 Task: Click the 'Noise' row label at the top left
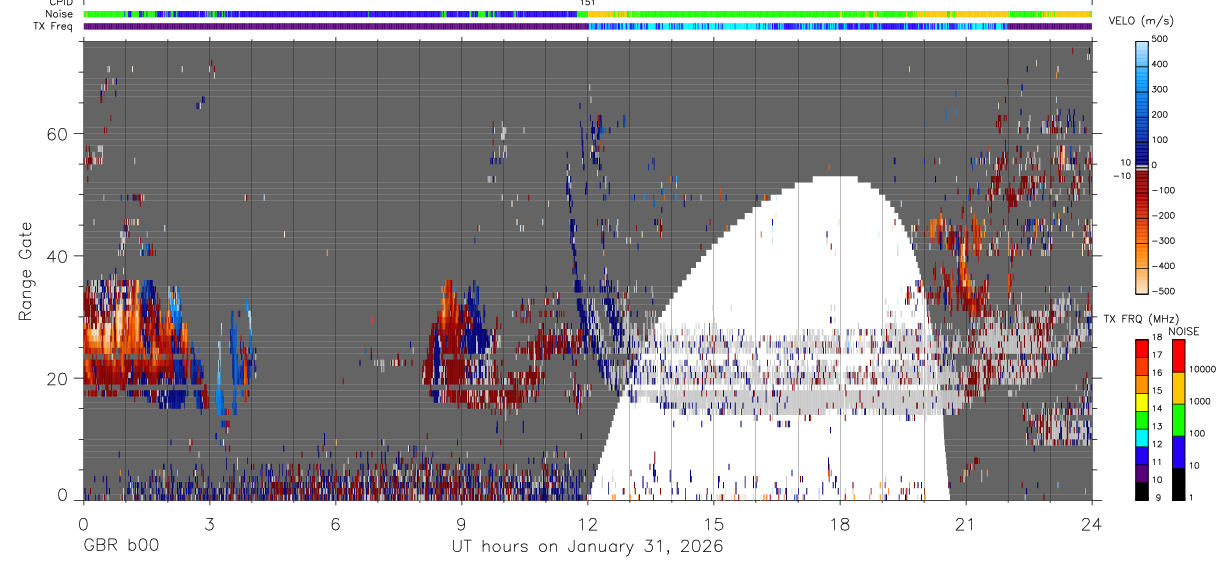coord(61,14)
